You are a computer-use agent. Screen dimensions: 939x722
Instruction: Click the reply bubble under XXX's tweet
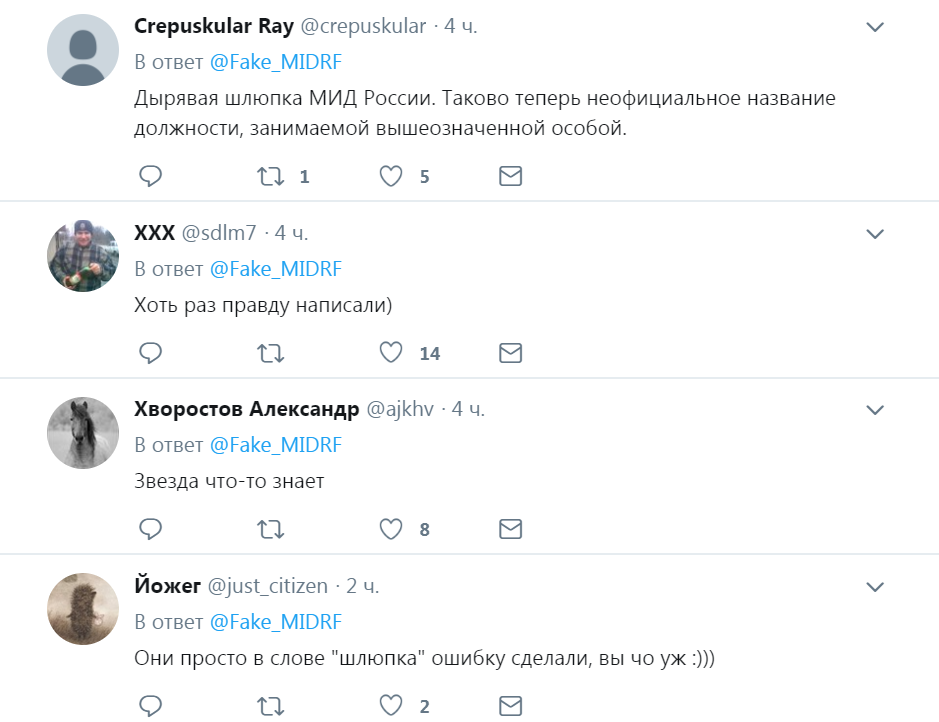tap(151, 352)
